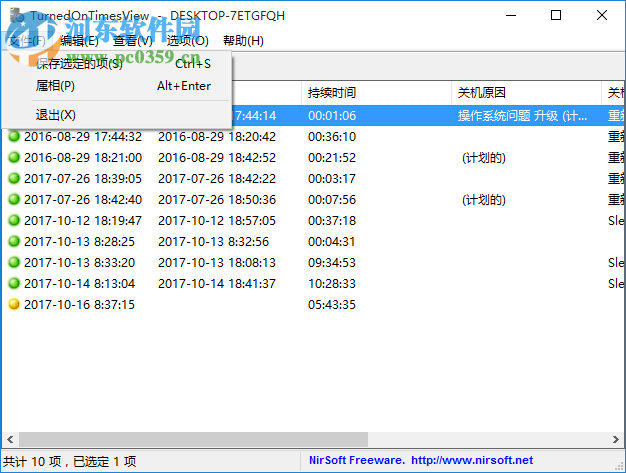Screen dimensions: 626x473
Task: Select startup time 2017-10-13 8:33:20
Action: coord(79,263)
